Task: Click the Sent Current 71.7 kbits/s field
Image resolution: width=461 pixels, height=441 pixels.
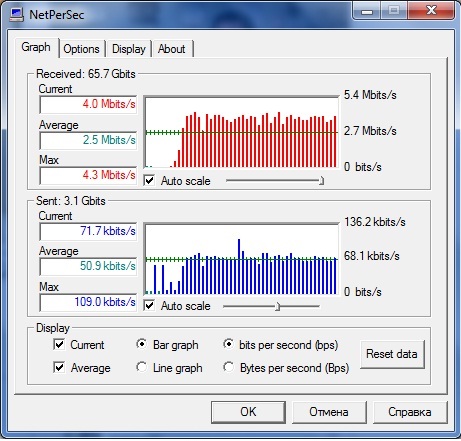Action: point(88,231)
